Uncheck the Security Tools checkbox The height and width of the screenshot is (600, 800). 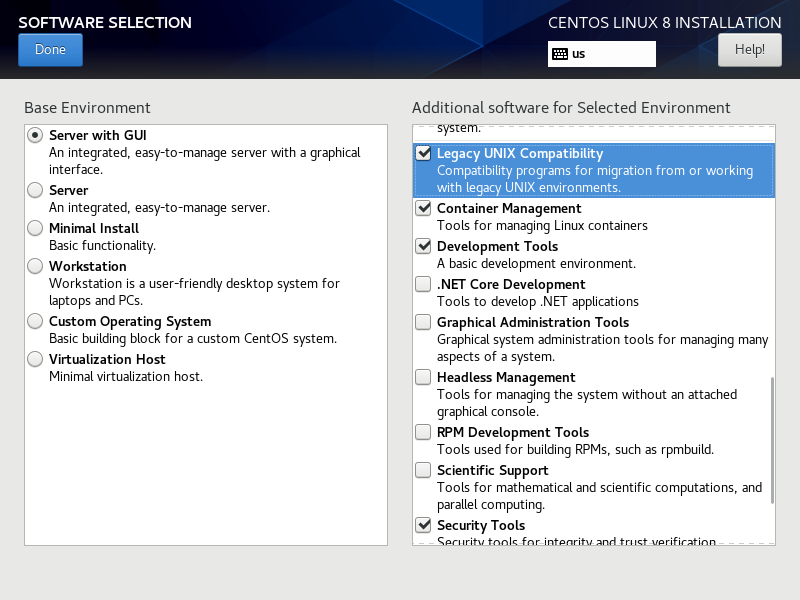[423, 525]
